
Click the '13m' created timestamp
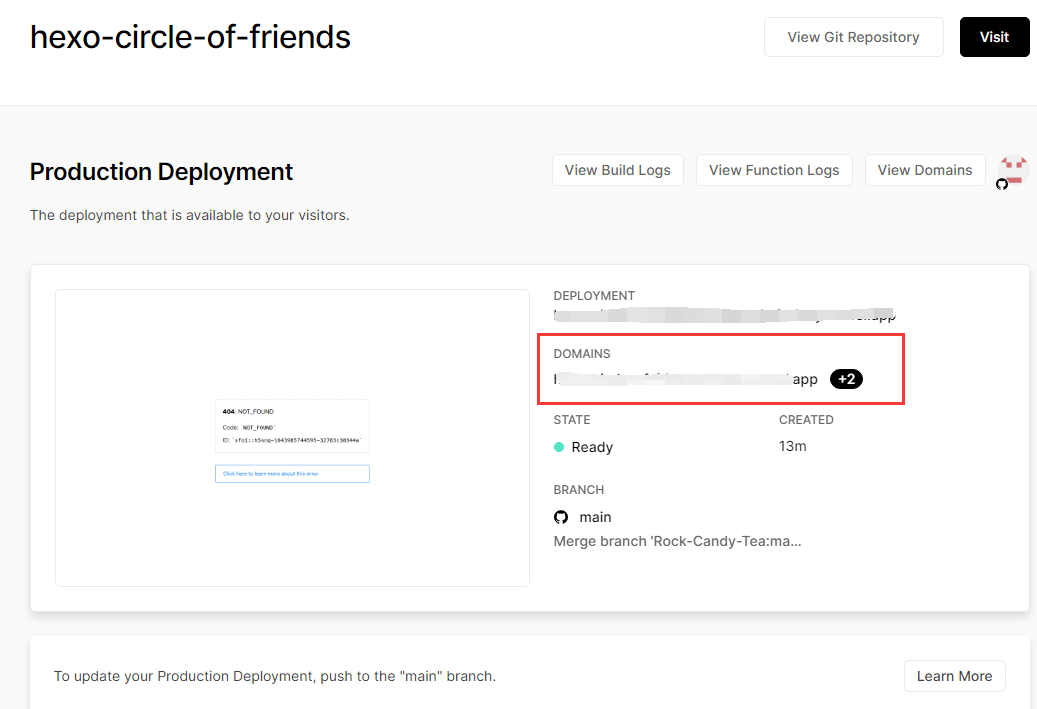click(x=792, y=446)
